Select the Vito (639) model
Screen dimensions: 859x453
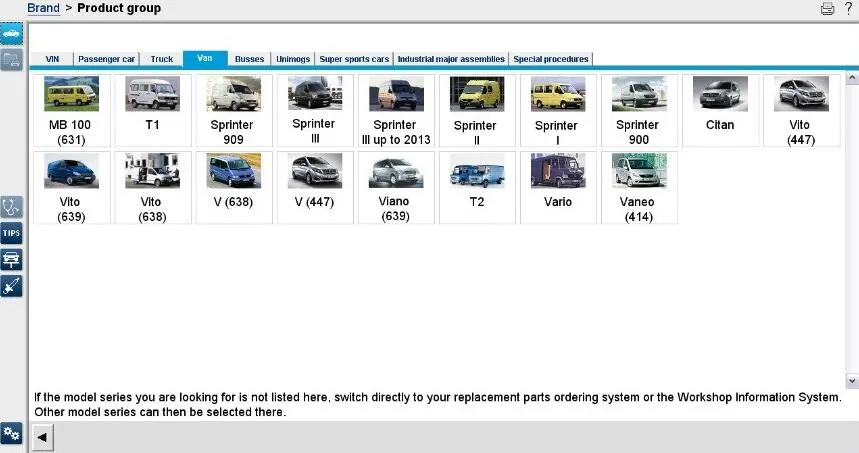point(71,188)
